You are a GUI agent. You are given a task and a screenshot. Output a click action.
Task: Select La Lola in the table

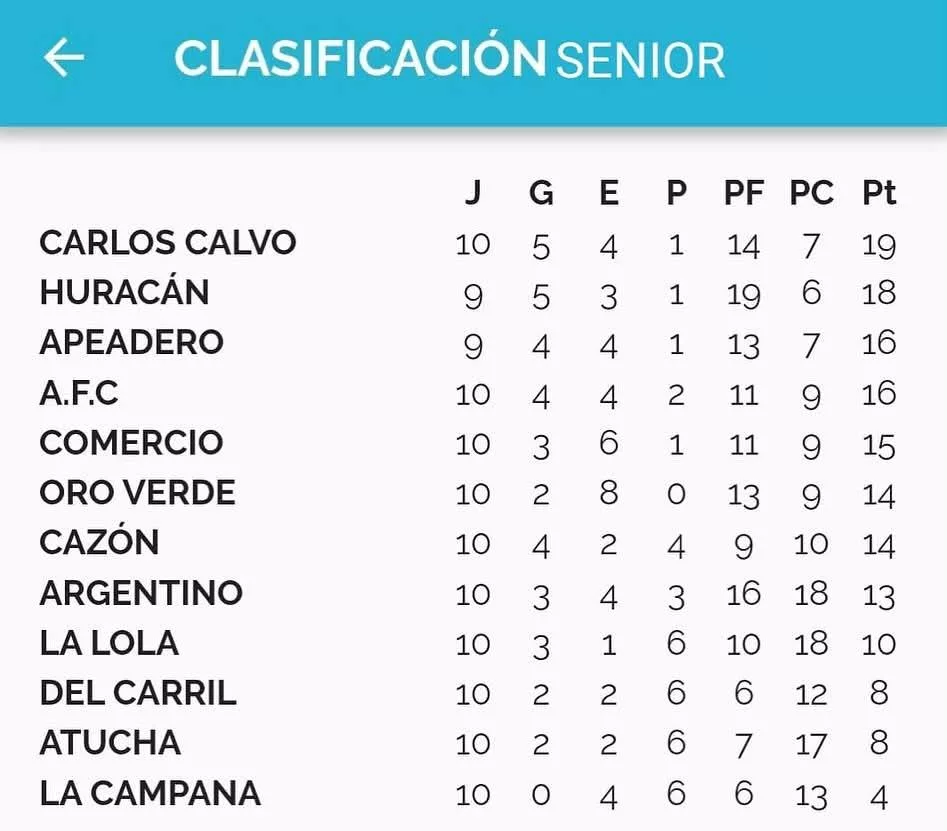[x=109, y=643]
